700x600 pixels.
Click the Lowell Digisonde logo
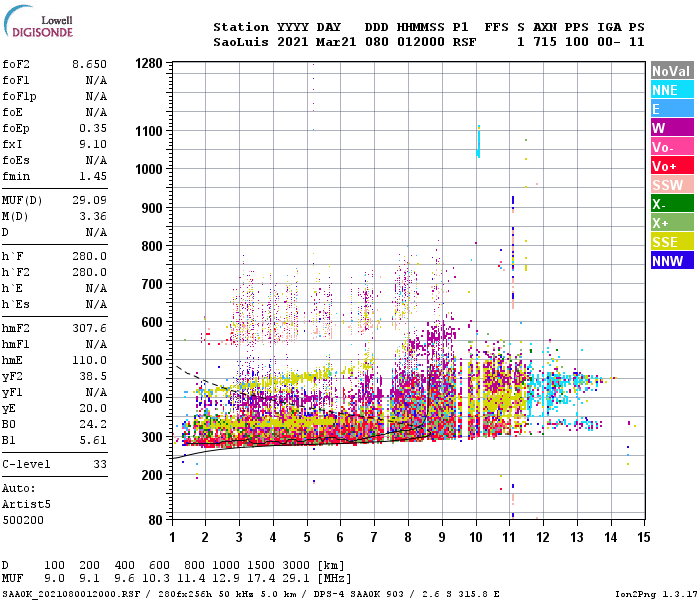point(38,22)
